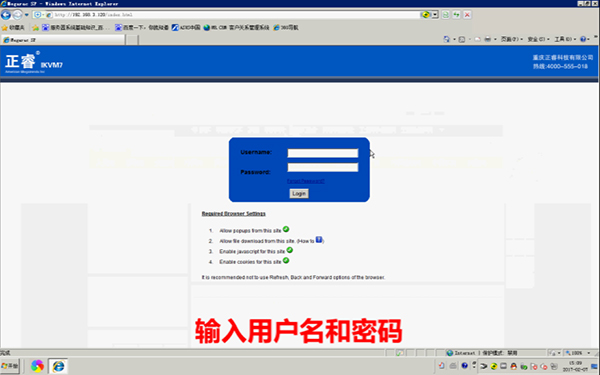
Task: Open the Safety (安全) menu
Action: point(538,39)
